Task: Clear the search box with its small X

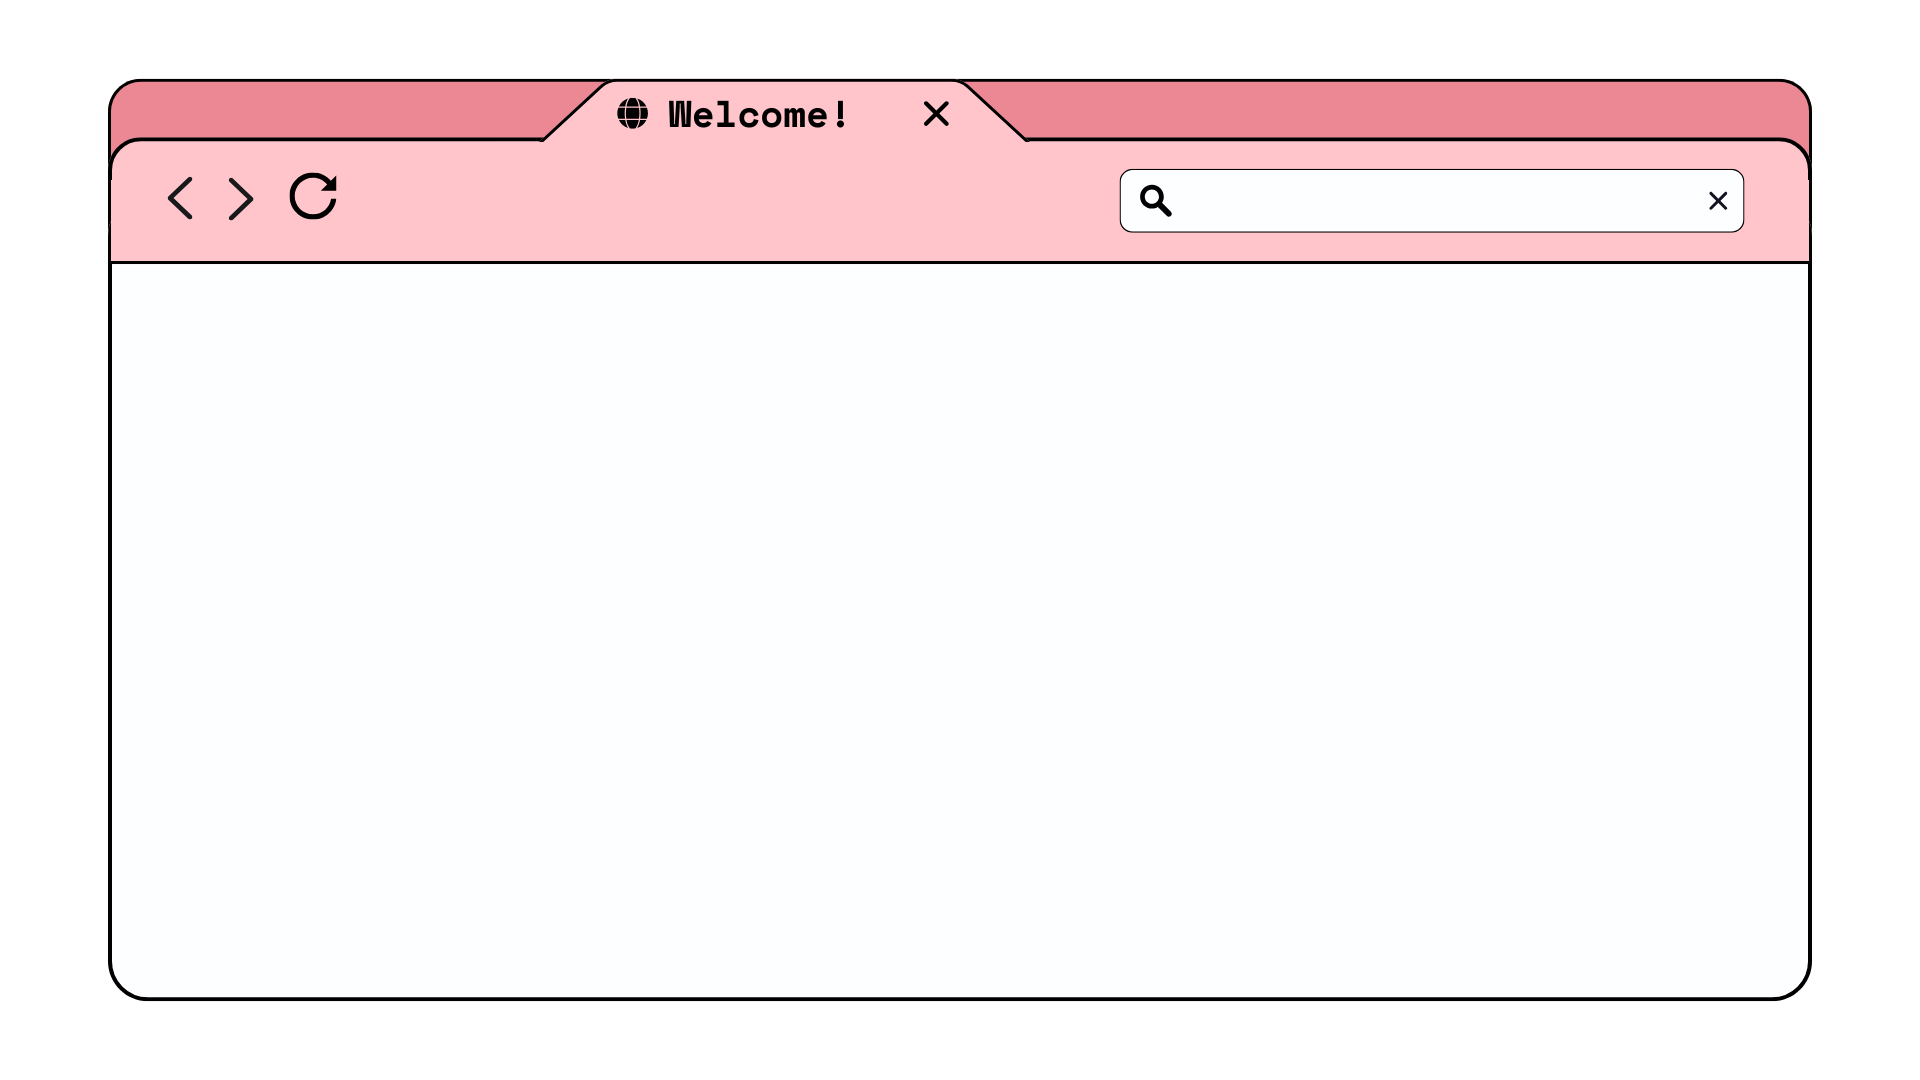Action: [x=1718, y=201]
